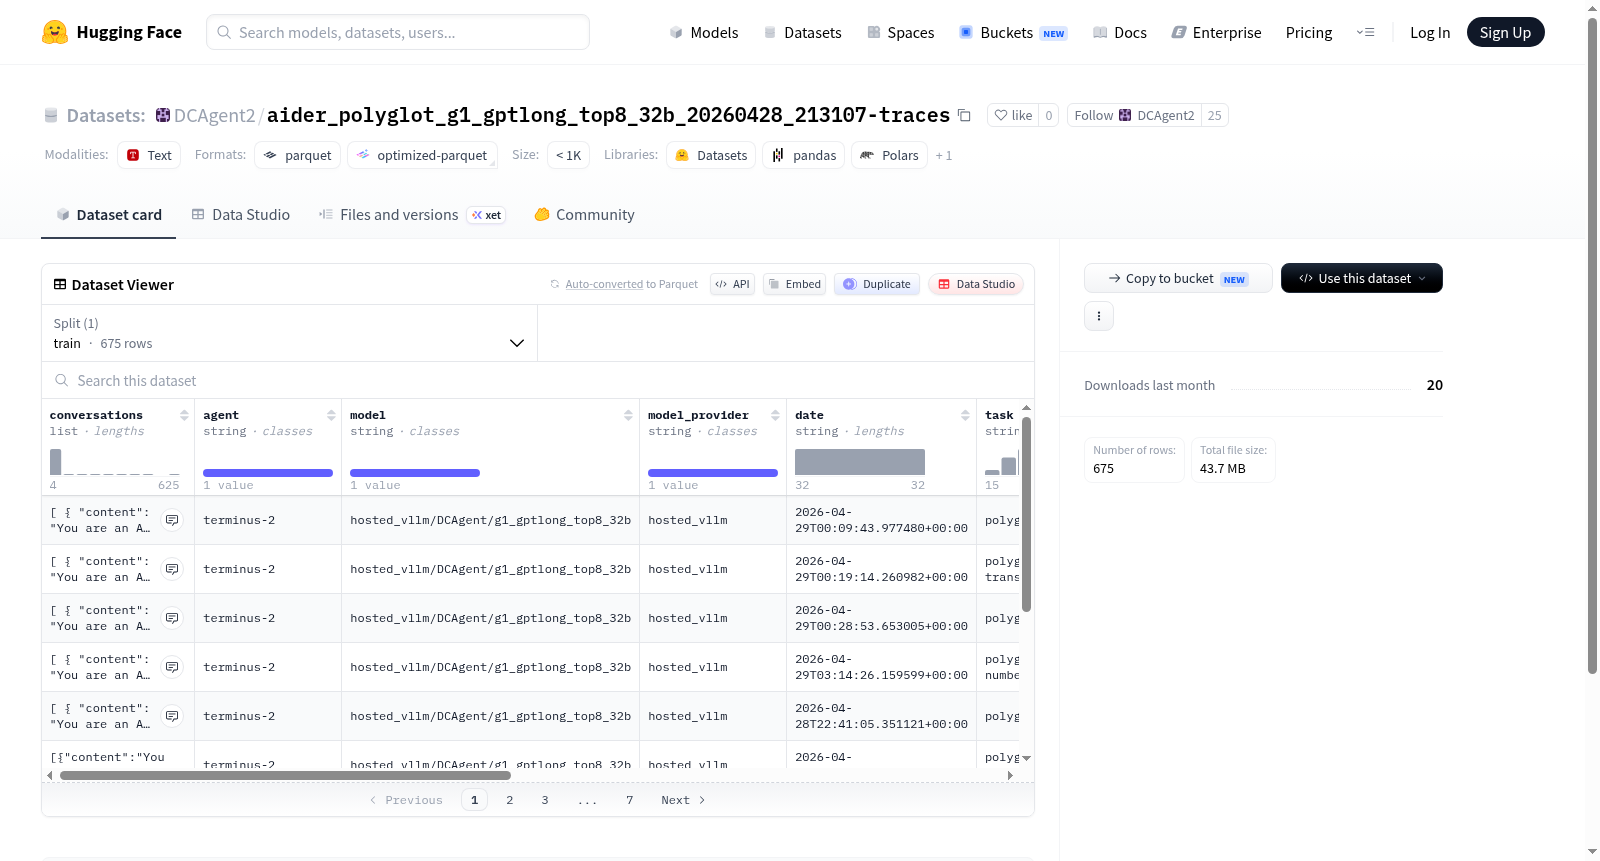Click the date lengths histogram bar
The image size is (1600, 861).
point(860,462)
